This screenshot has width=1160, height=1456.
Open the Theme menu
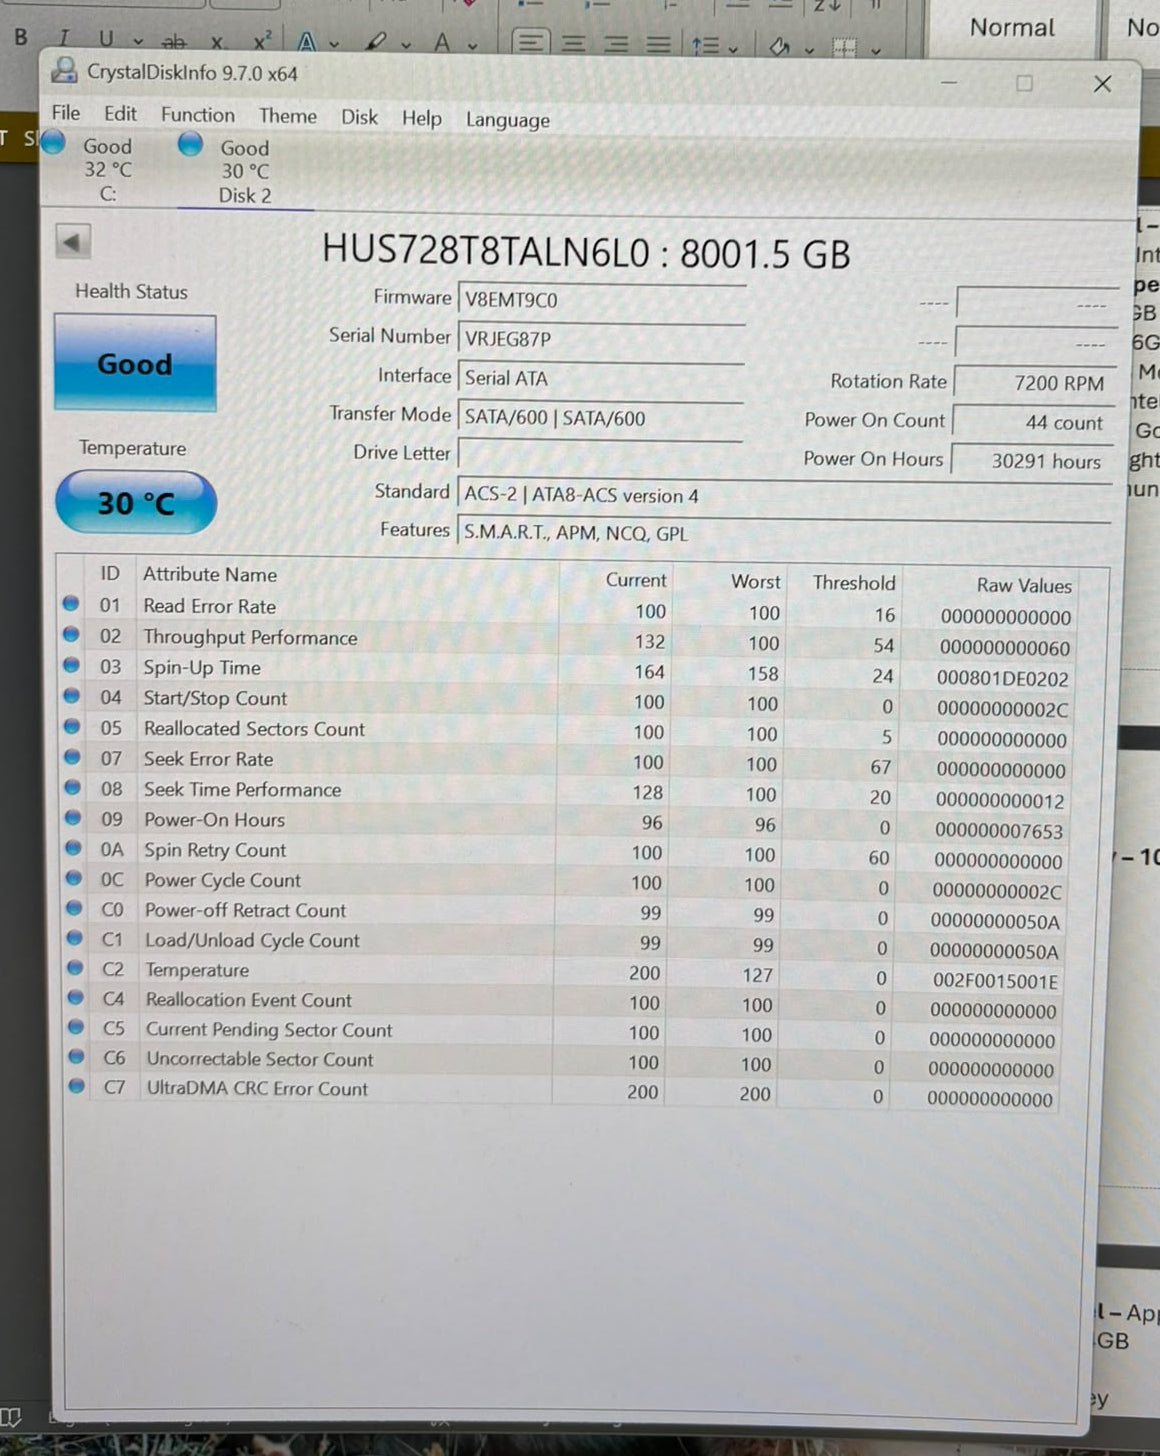(x=287, y=116)
